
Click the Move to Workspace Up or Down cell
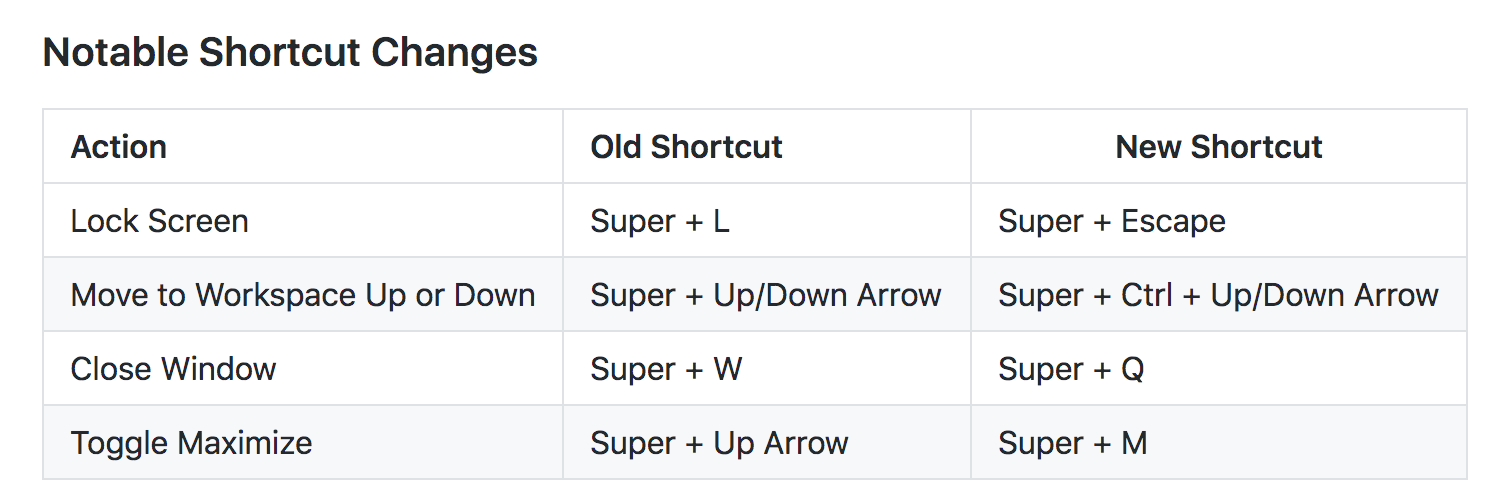(303, 294)
